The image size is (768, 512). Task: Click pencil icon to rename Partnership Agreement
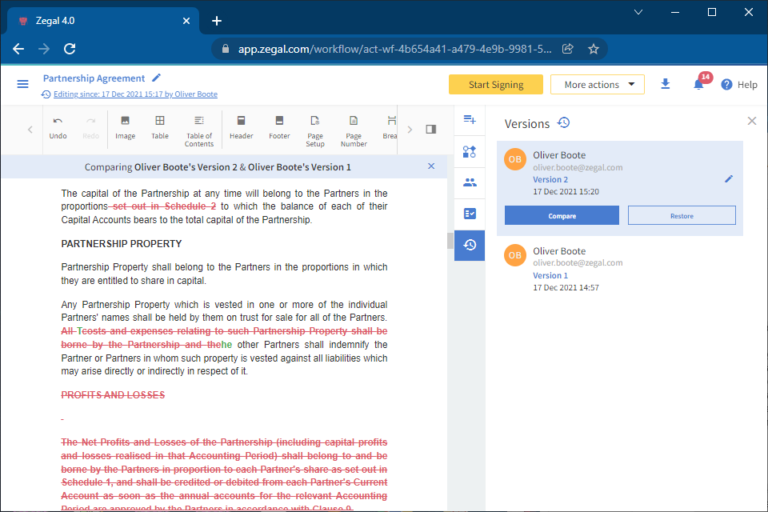[157, 78]
